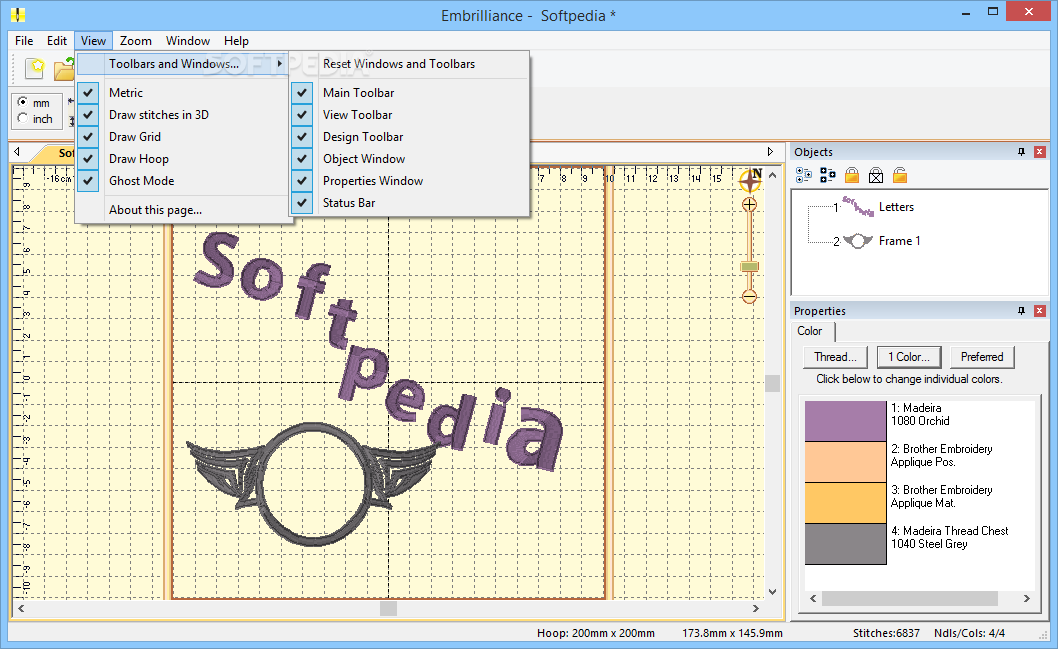Select the 1040 Steel Grey color swatch
The width and height of the screenshot is (1058, 649).
coord(845,544)
